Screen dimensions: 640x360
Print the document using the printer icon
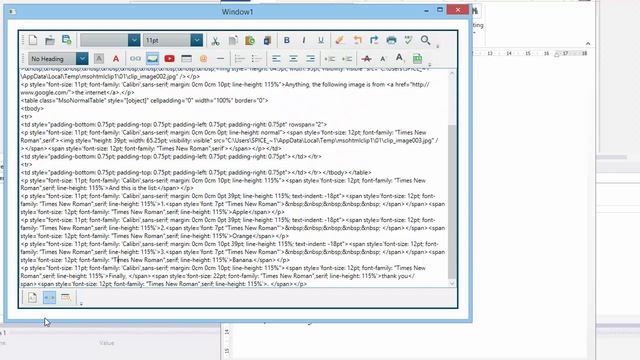[x=391, y=40]
